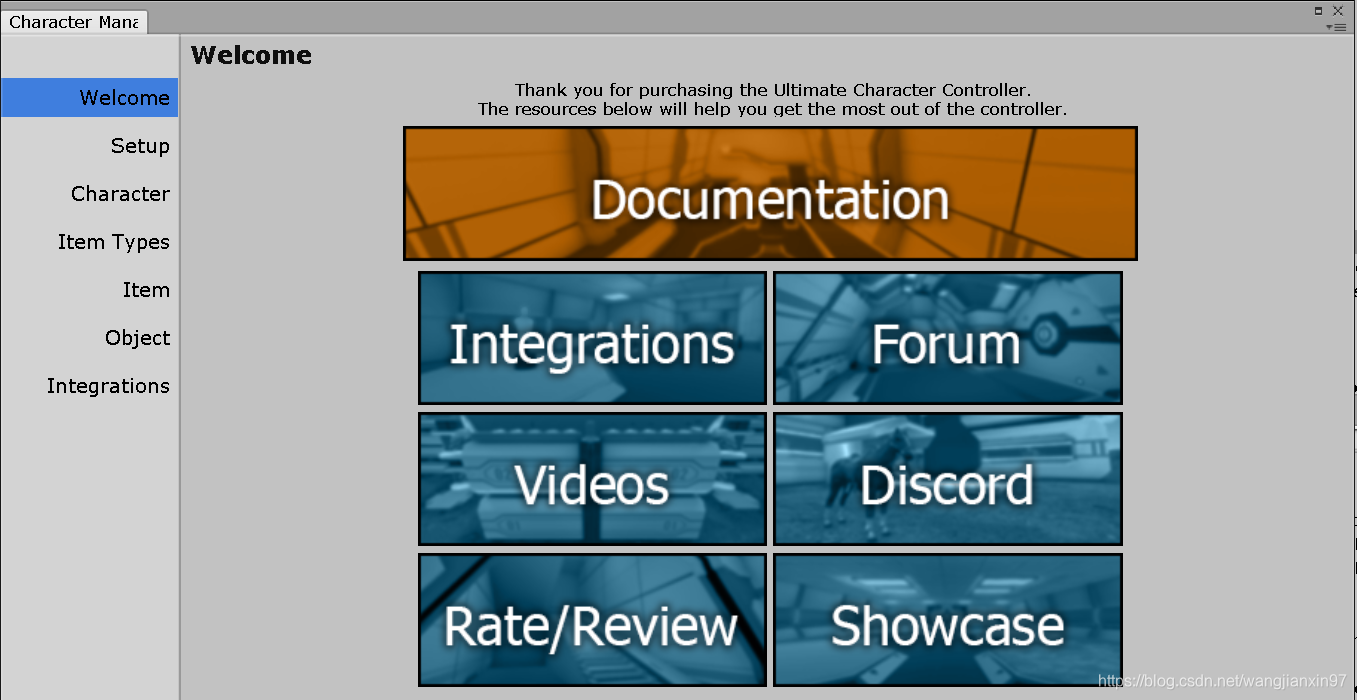Viewport: 1357px width, 700px height.
Task: Open the Videos tile
Action: point(592,479)
